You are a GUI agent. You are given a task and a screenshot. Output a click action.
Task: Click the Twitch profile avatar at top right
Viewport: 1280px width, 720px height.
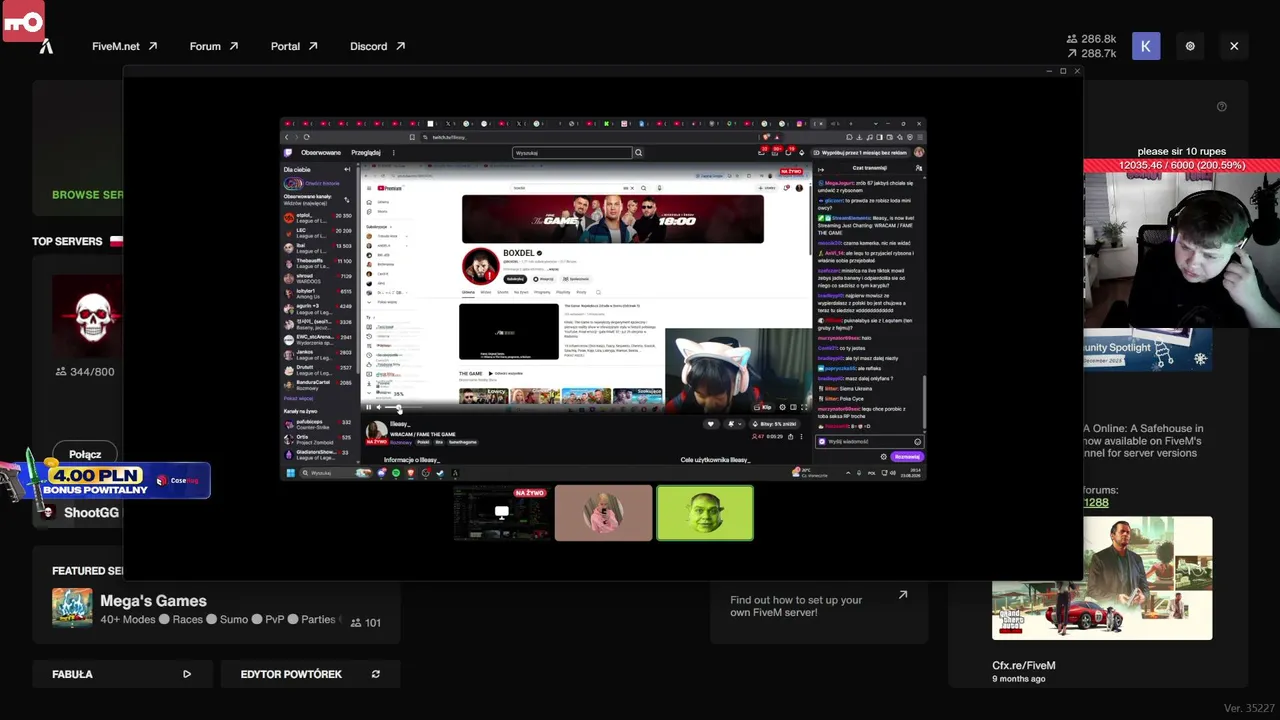919,153
